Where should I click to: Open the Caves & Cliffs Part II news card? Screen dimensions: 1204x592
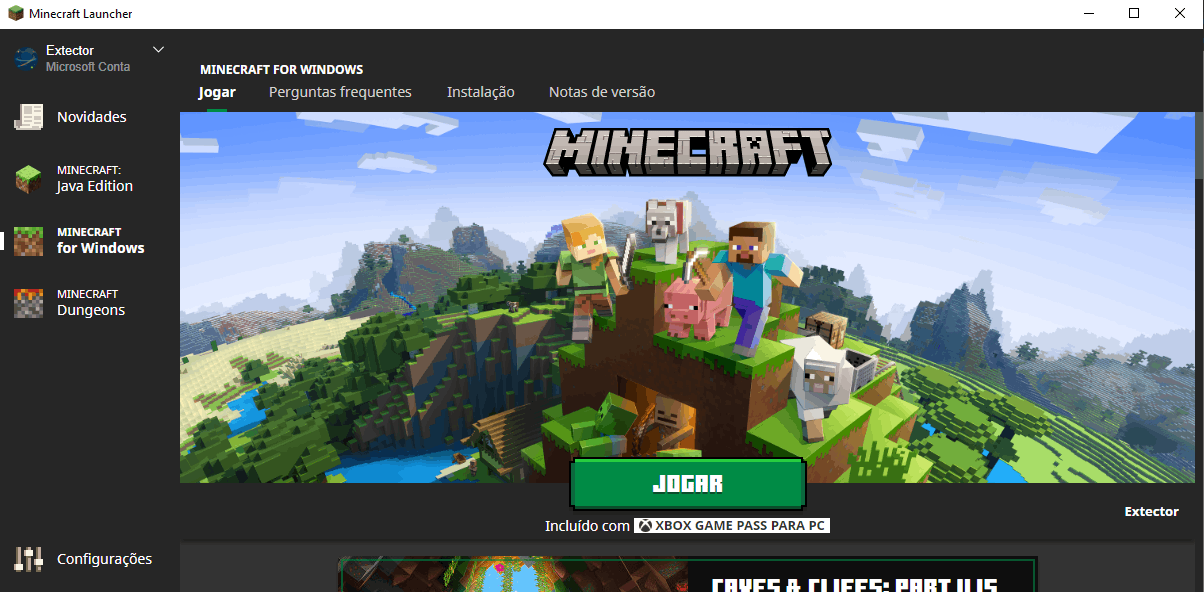pos(688,574)
